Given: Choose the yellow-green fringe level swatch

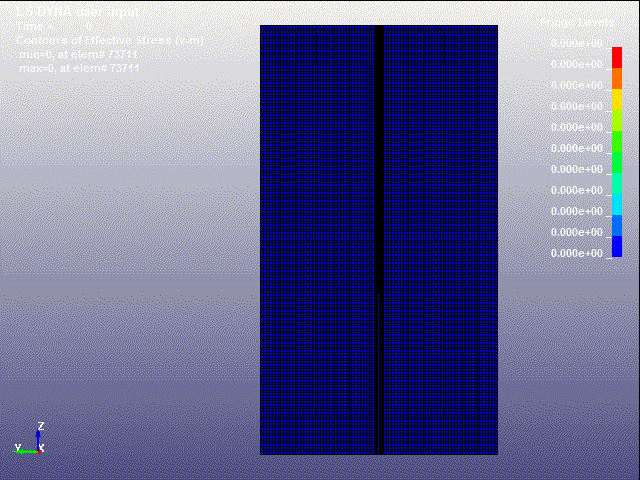Looking at the screenshot, I should [x=617, y=120].
